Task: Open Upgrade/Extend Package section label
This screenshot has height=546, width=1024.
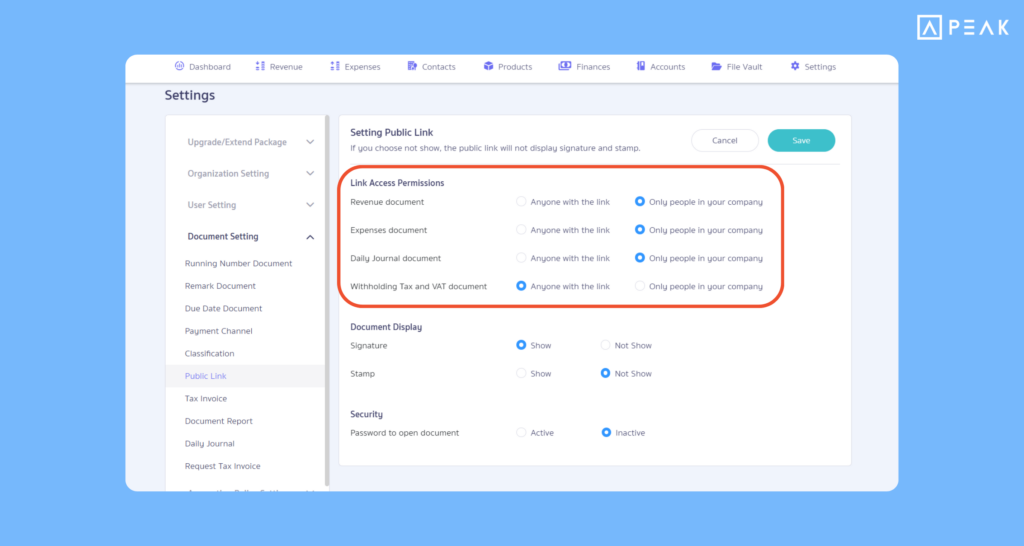Action: pos(237,142)
